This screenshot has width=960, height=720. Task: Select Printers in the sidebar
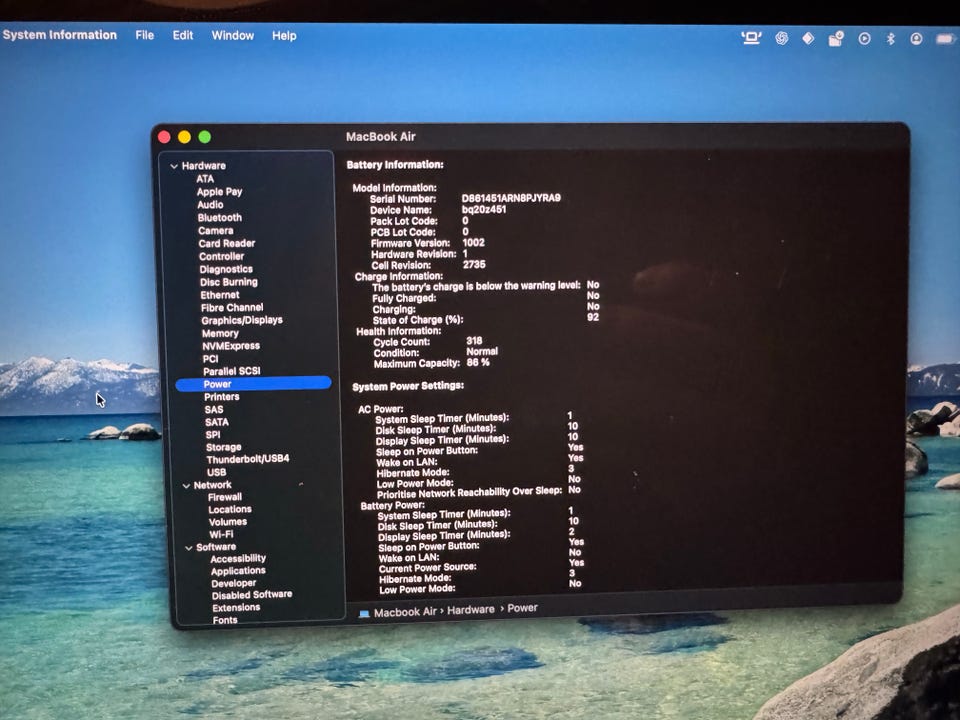(222, 397)
